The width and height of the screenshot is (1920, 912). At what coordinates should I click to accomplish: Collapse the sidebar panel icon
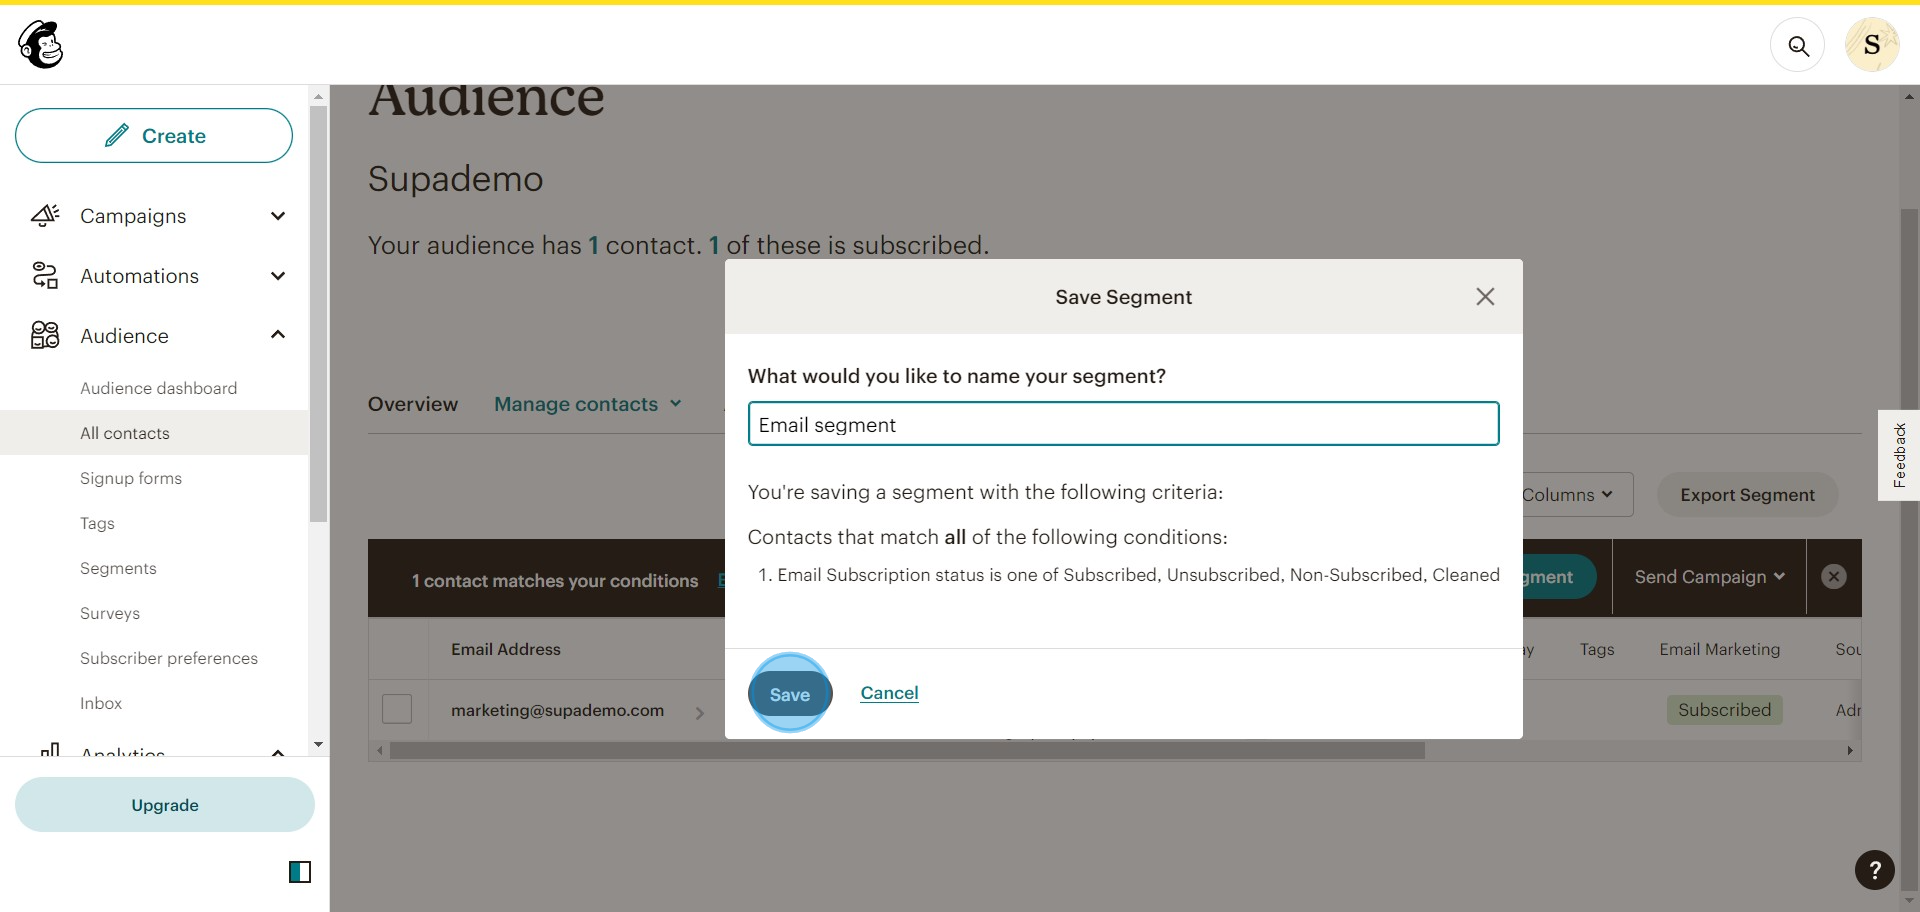pyautogui.click(x=300, y=872)
